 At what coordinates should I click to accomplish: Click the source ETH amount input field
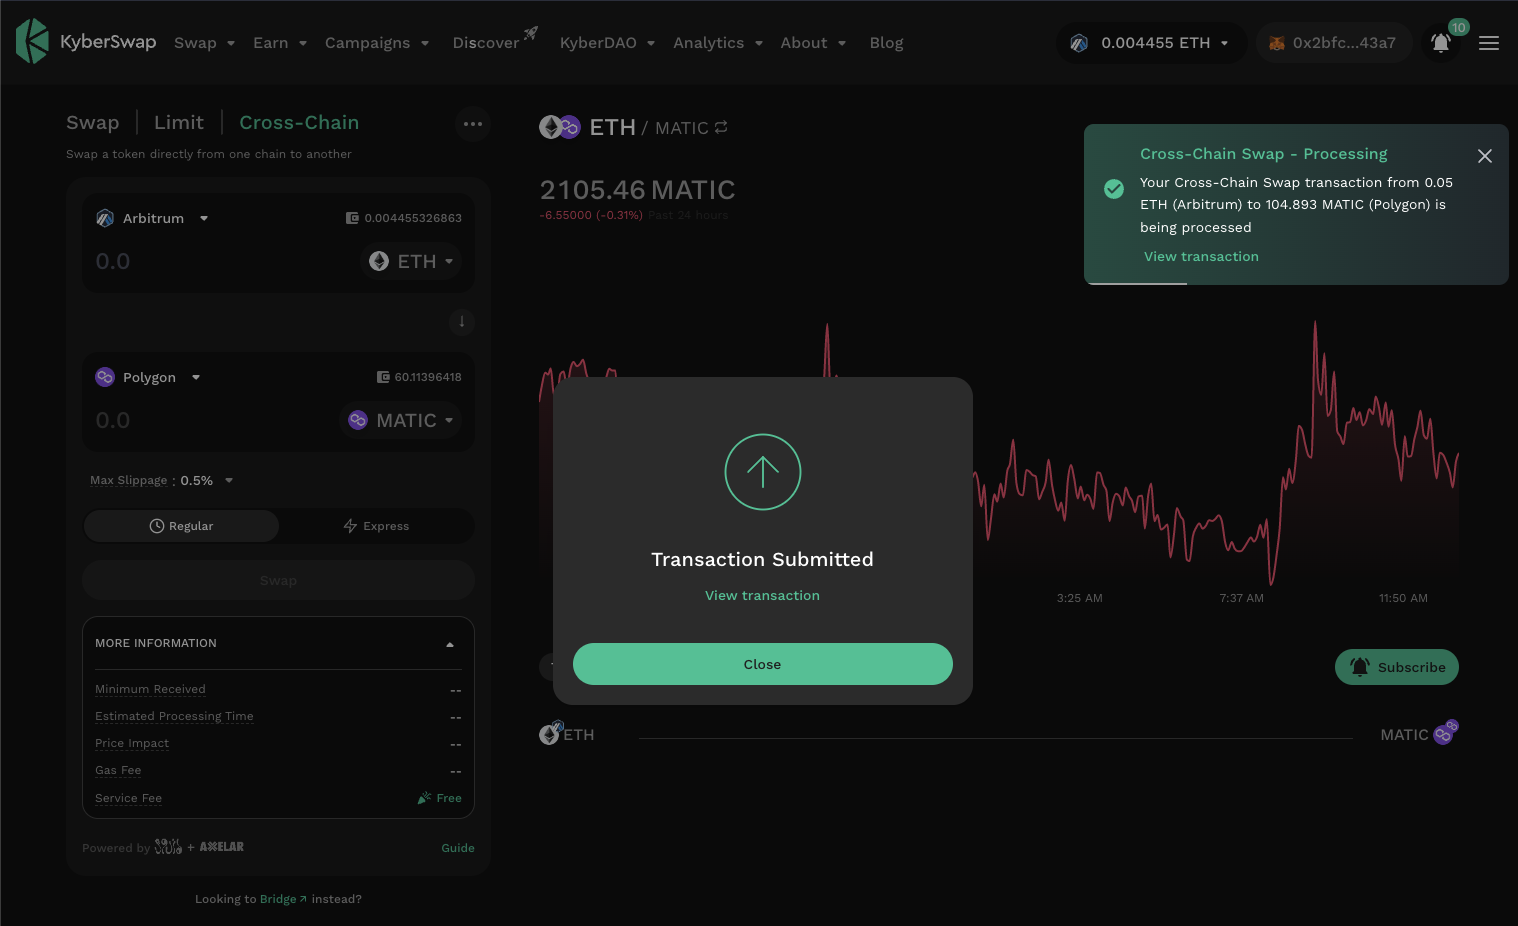(x=200, y=262)
